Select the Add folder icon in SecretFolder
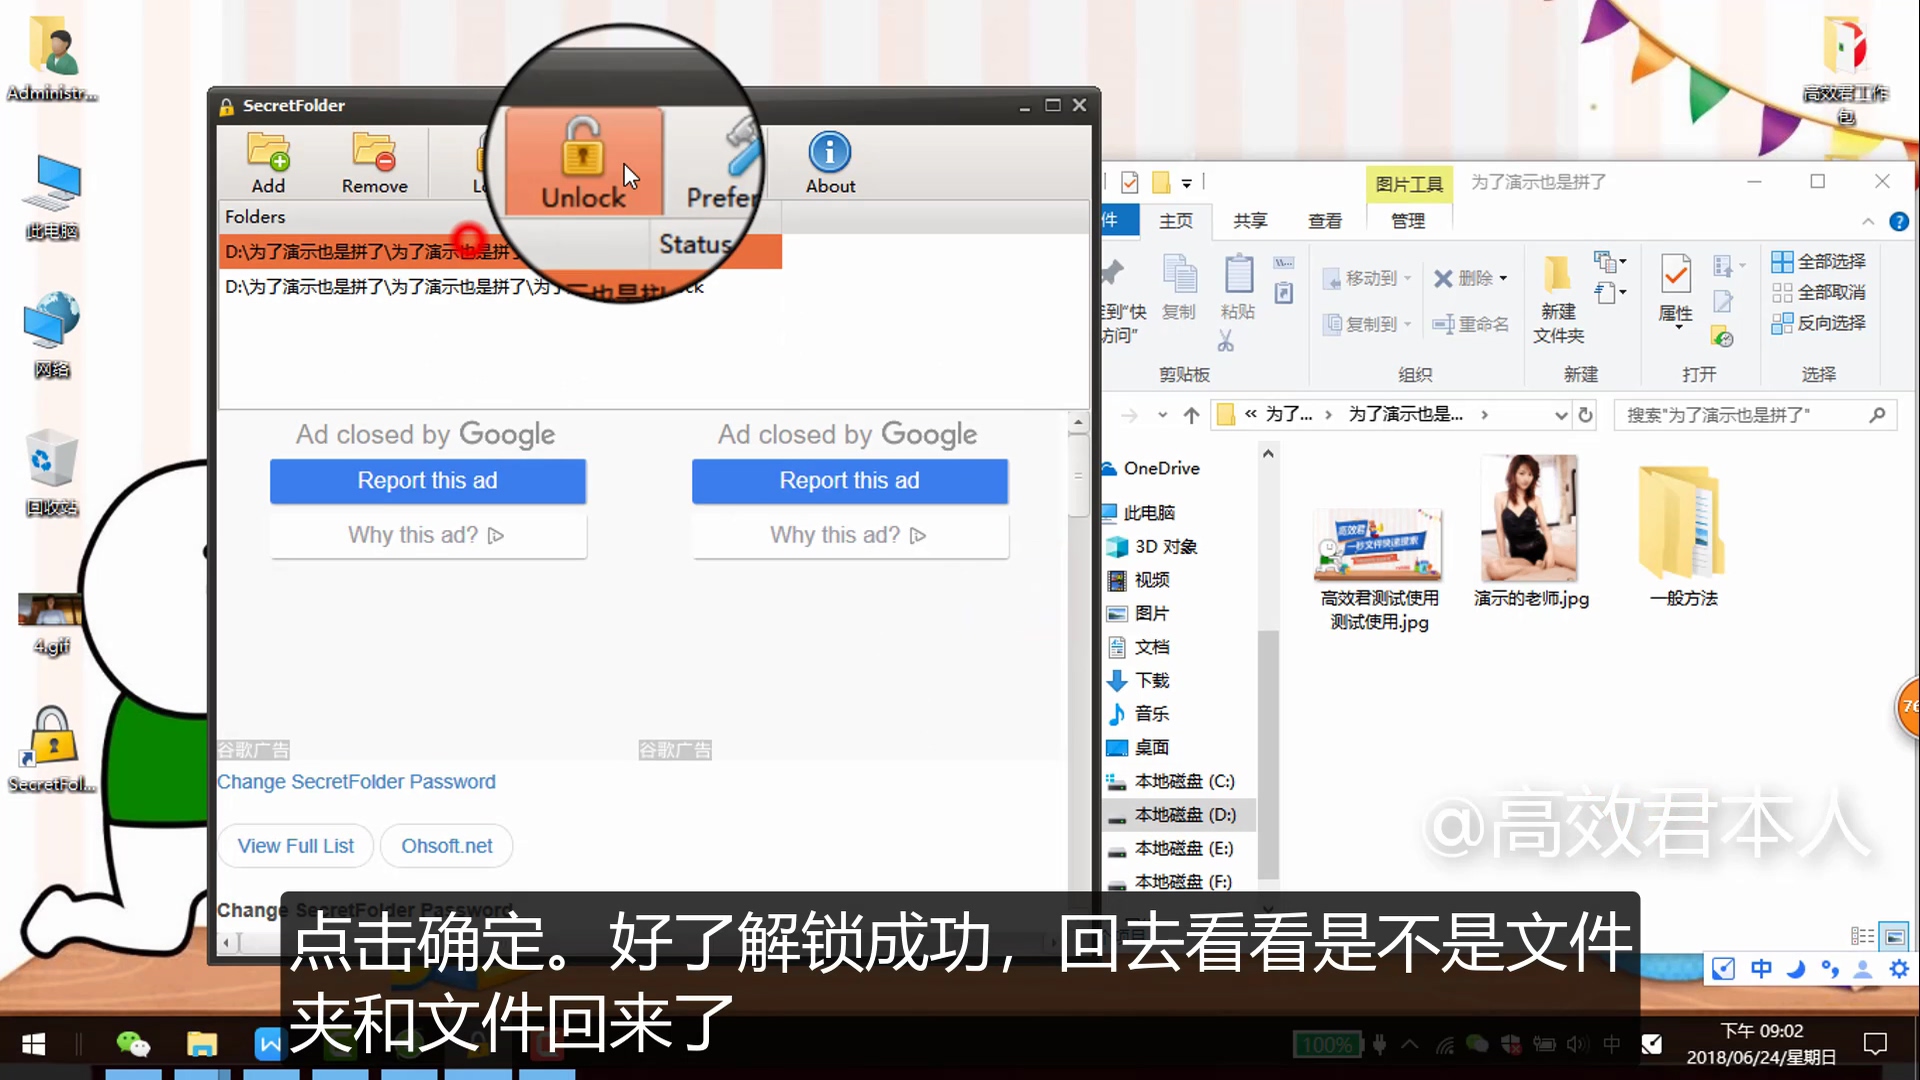 (267, 162)
